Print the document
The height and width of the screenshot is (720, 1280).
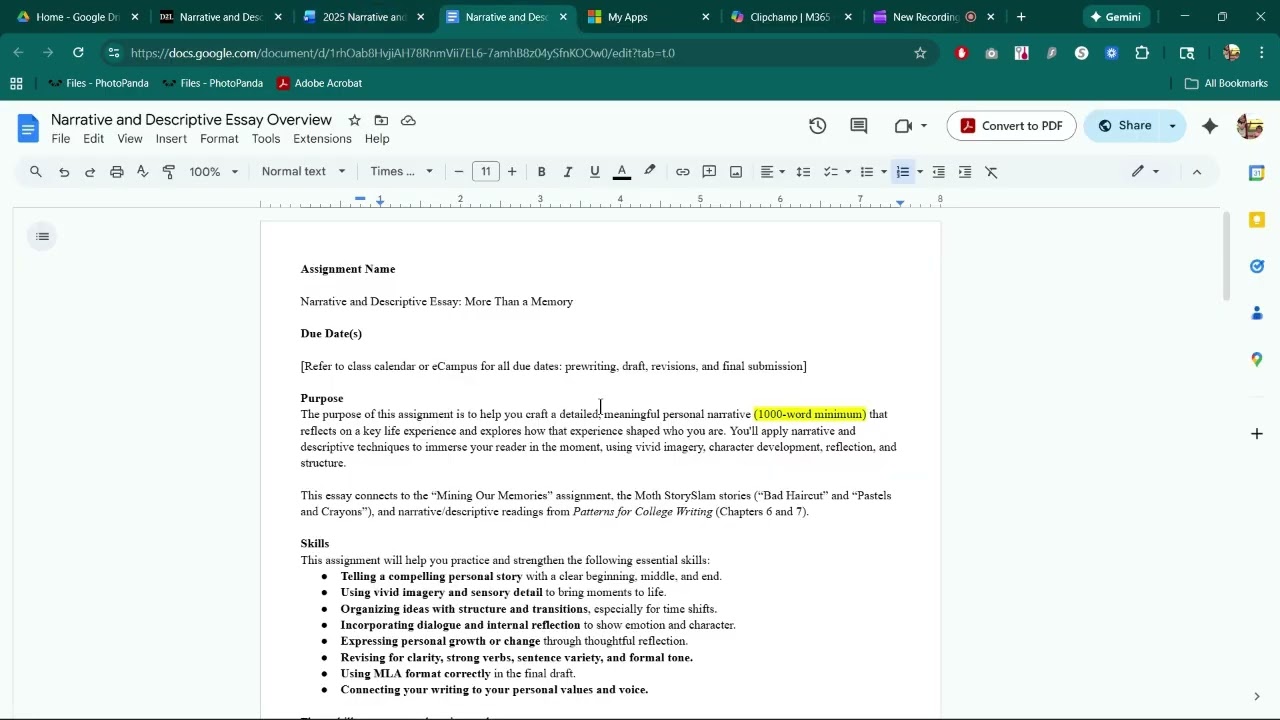pyautogui.click(x=117, y=172)
